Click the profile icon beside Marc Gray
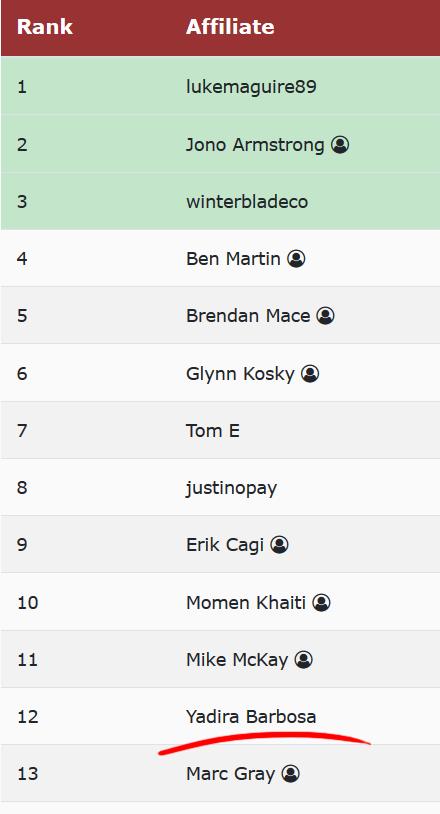The image size is (440, 814). 291,774
